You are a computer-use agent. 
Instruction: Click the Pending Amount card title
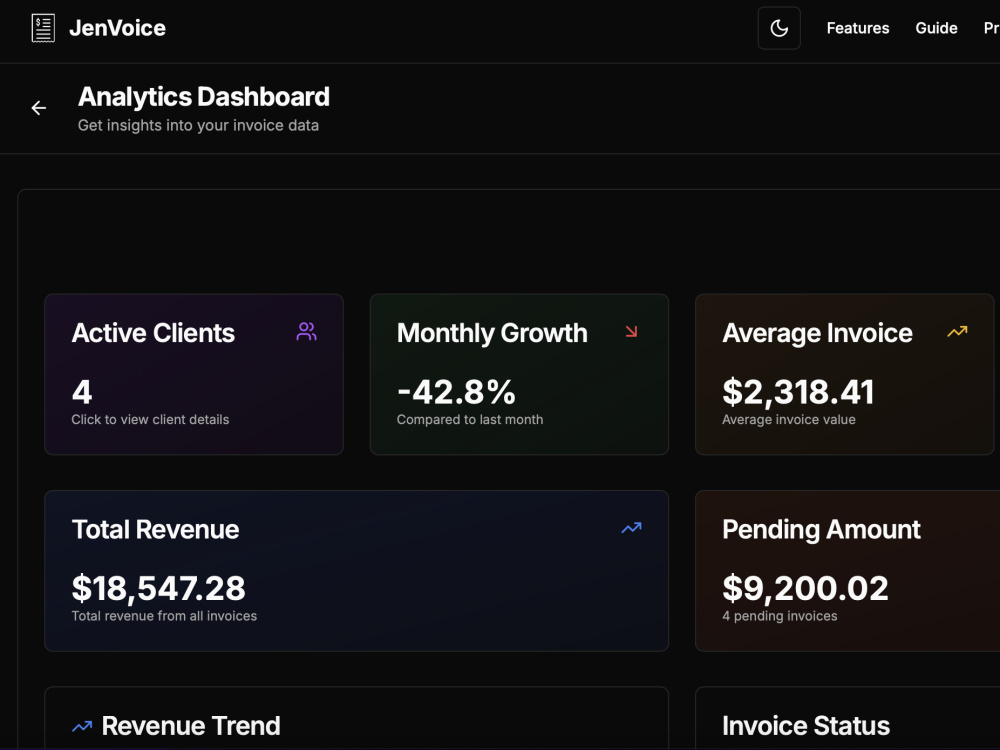tap(821, 529)
